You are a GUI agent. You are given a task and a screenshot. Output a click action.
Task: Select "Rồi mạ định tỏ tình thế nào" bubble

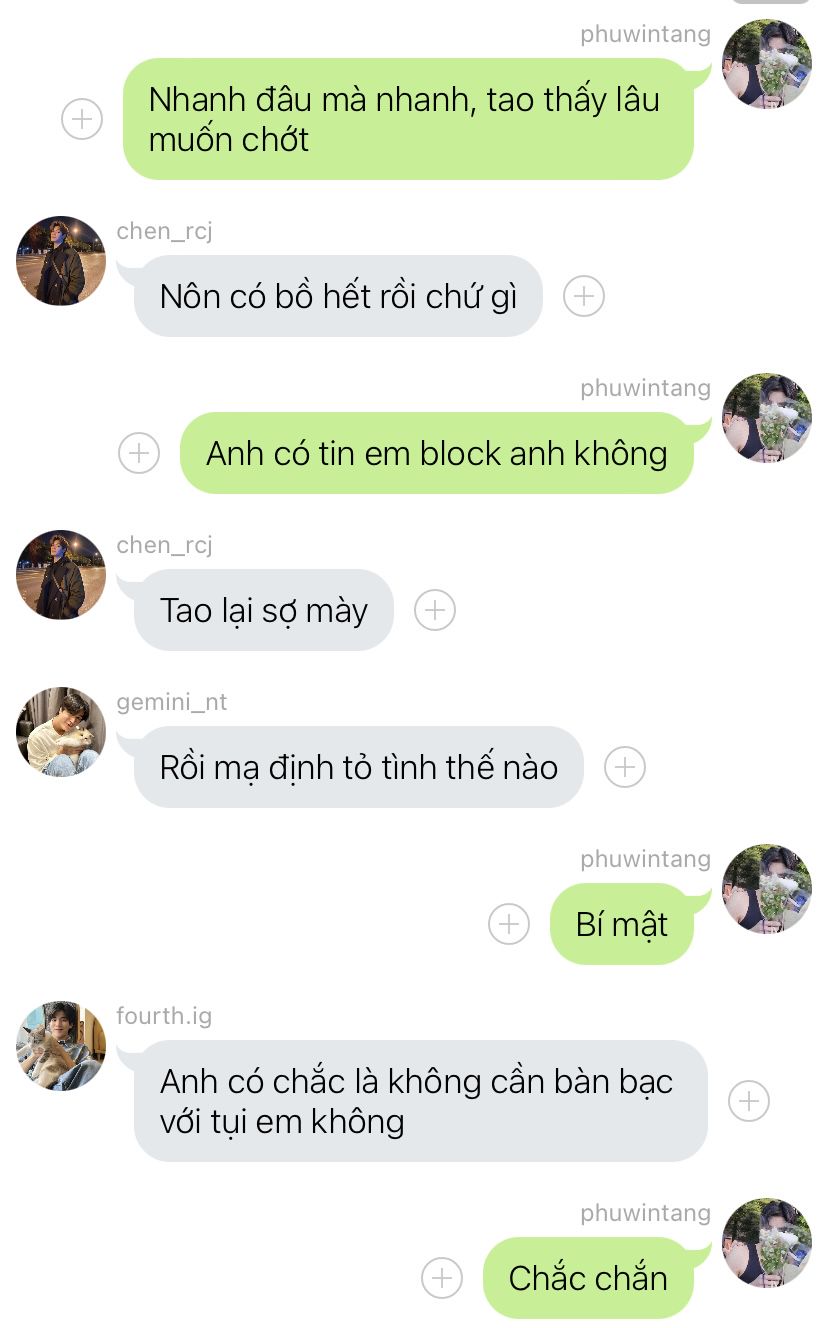tap(358, 767)
